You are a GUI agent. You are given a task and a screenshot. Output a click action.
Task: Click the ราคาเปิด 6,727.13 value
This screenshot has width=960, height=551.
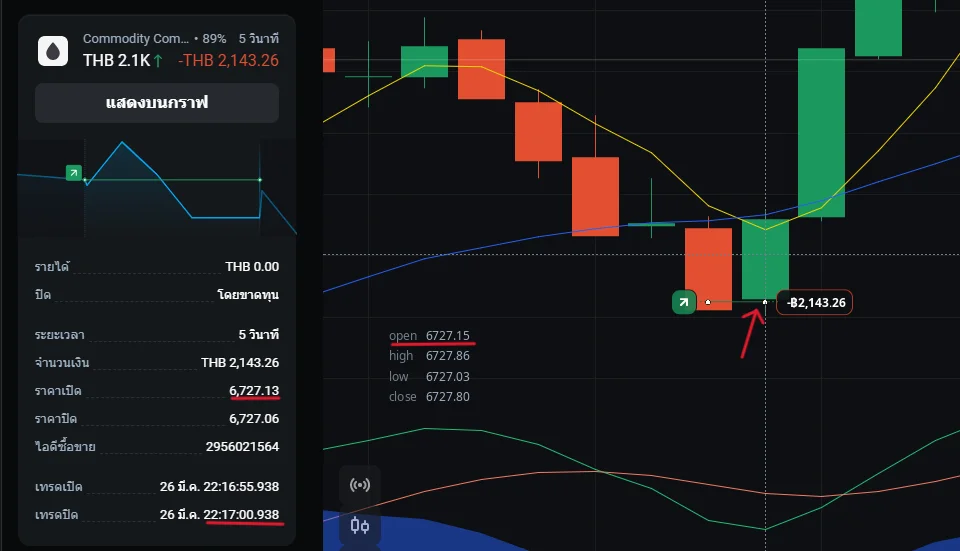pos(254,391)
